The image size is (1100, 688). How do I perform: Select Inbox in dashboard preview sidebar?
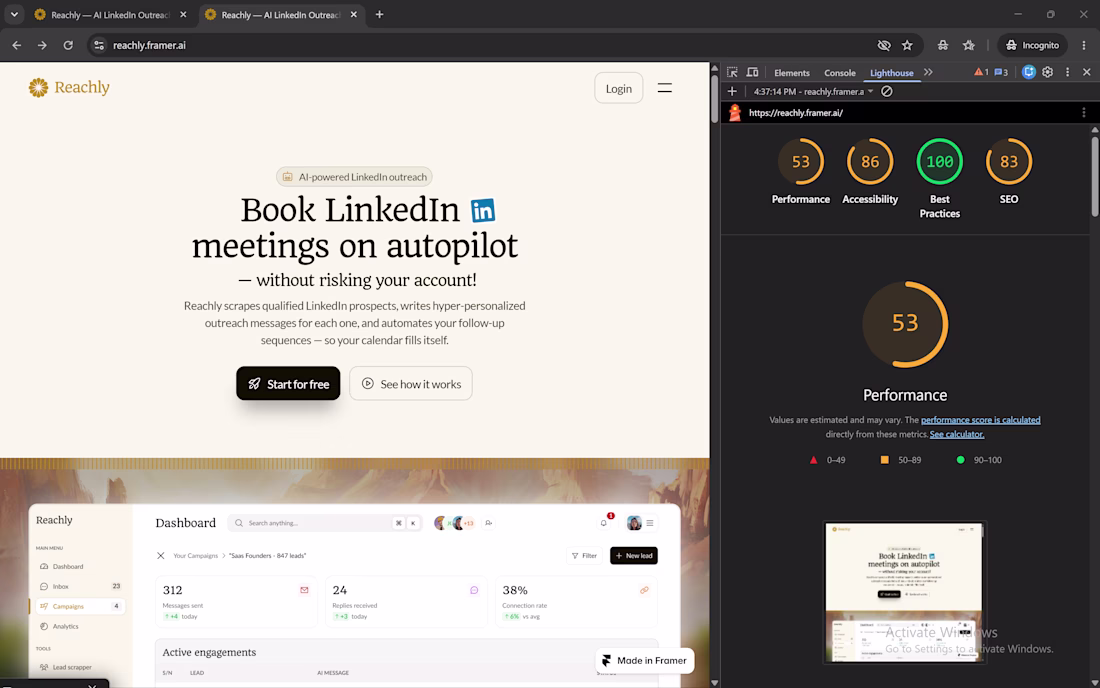click(x=81, y=586)
